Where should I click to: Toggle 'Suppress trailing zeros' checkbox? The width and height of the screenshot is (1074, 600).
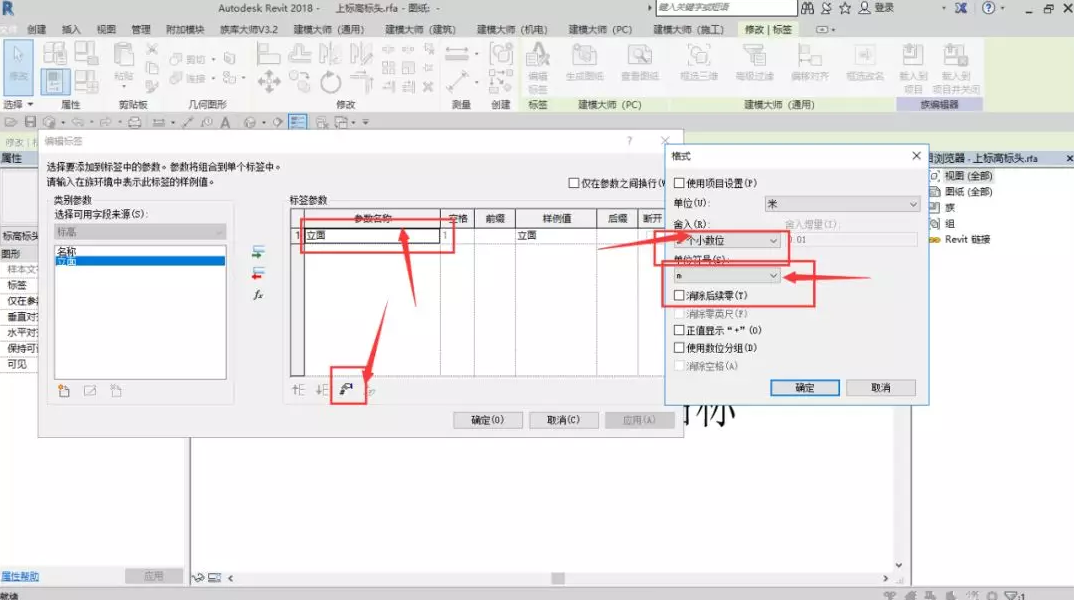(x=680, y=296)
